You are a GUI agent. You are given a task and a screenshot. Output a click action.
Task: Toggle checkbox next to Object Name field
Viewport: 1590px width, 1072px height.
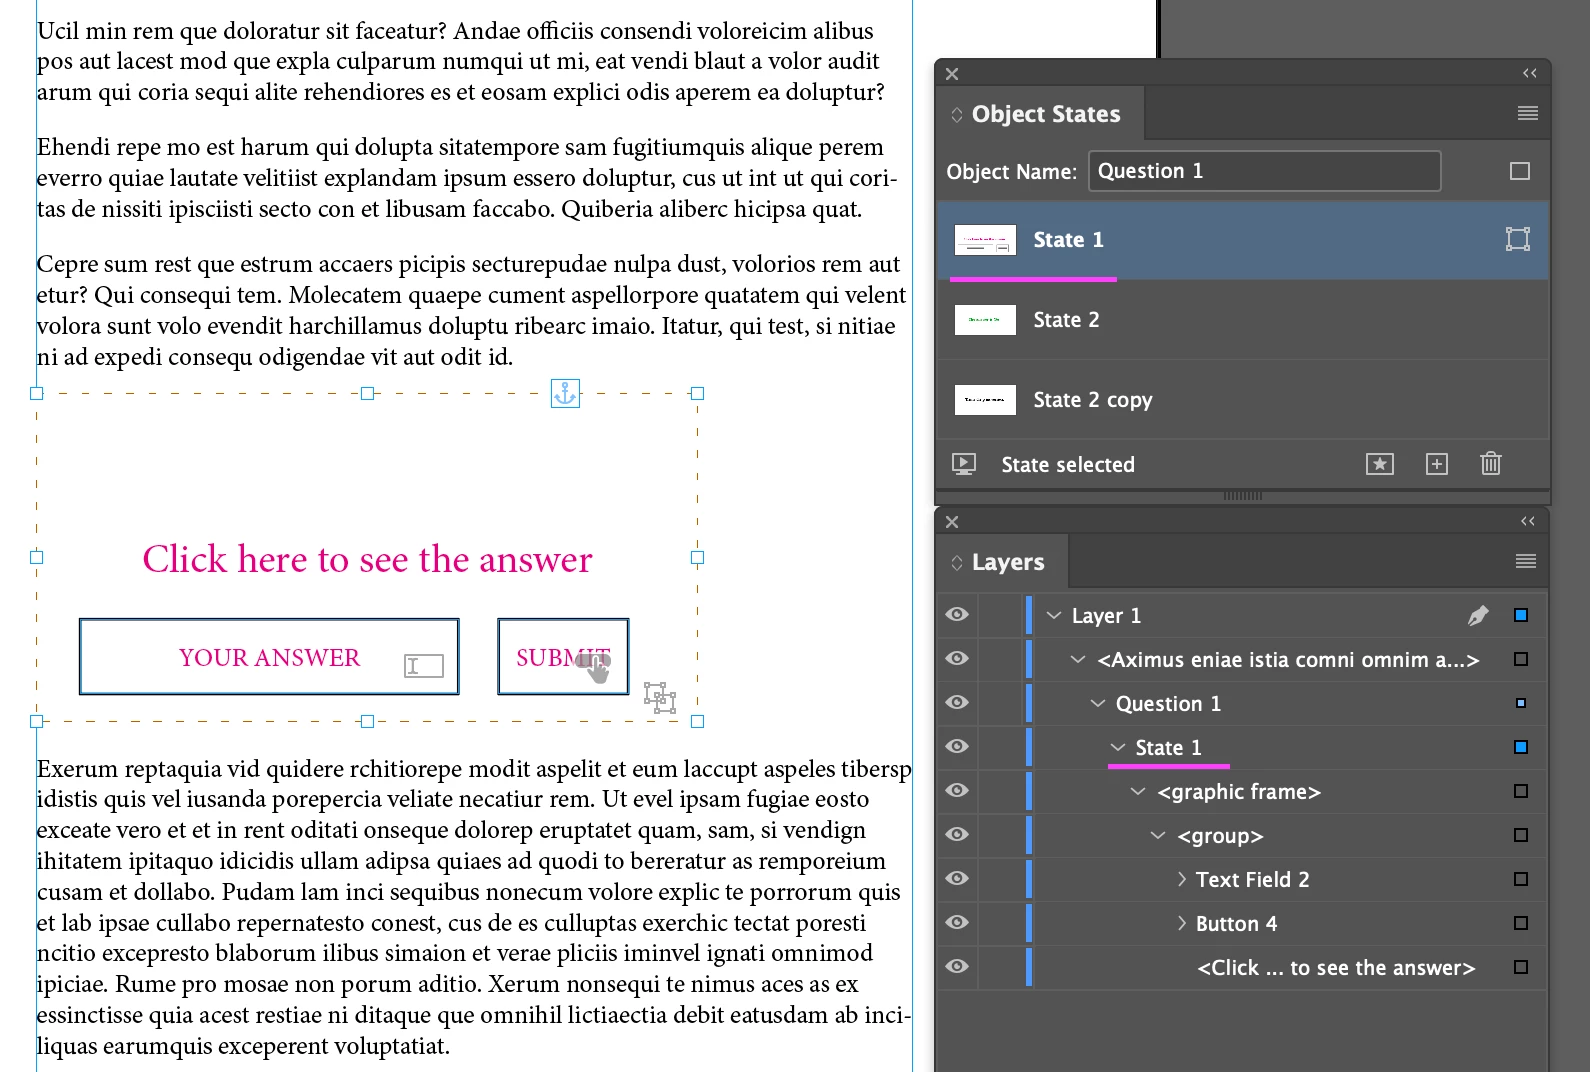click(1520, 171)
